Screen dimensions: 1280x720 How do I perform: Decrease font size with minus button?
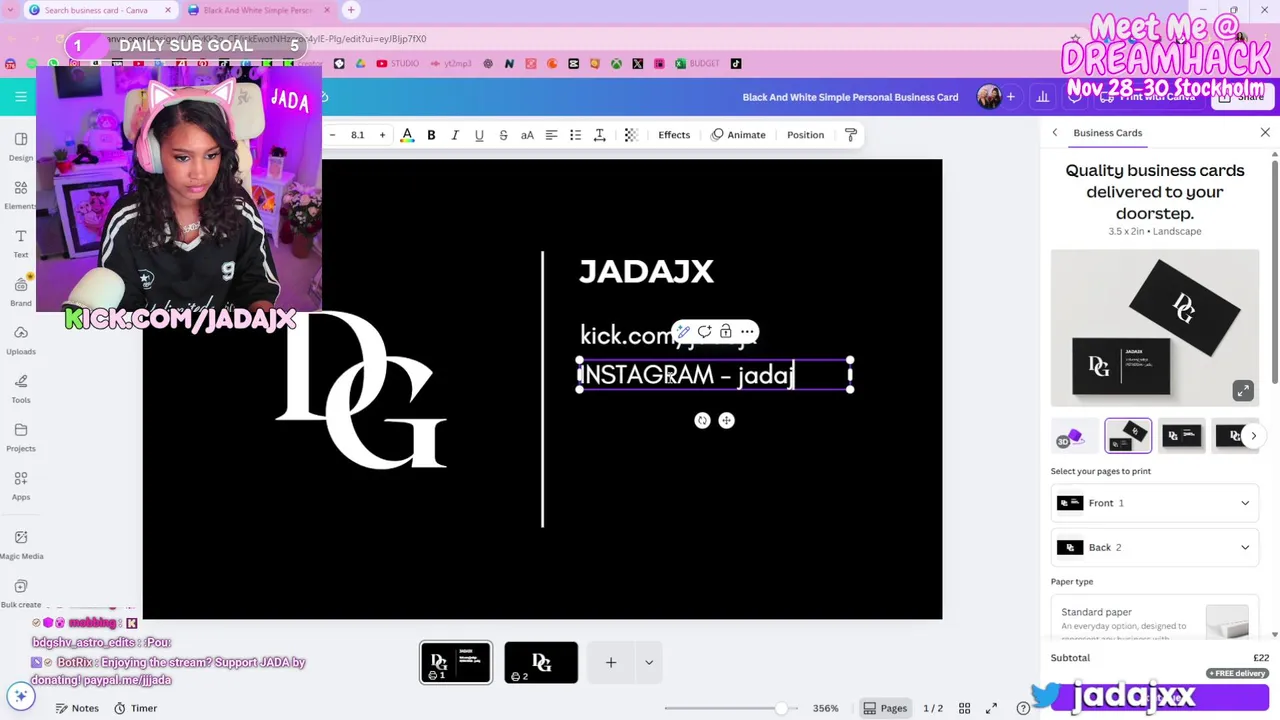click(332, 135)
